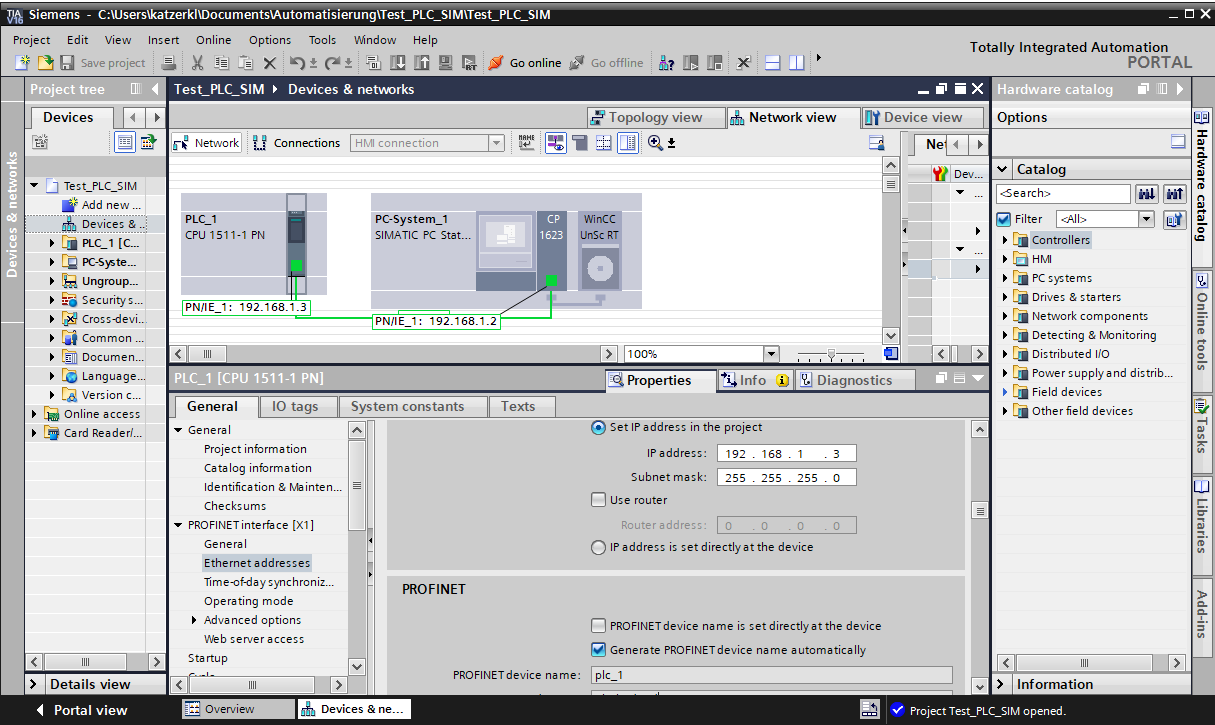This screenshot has width=1215, height=725.
Task: Open the Insert menu
Action: (164, 40)
